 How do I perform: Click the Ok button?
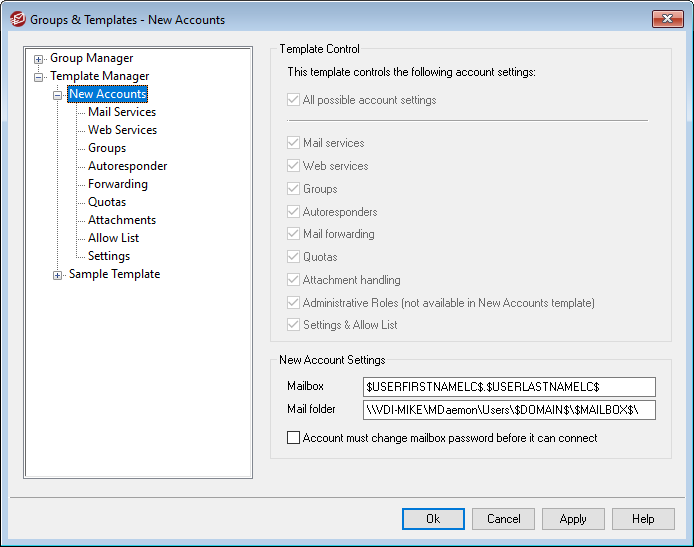433,519
